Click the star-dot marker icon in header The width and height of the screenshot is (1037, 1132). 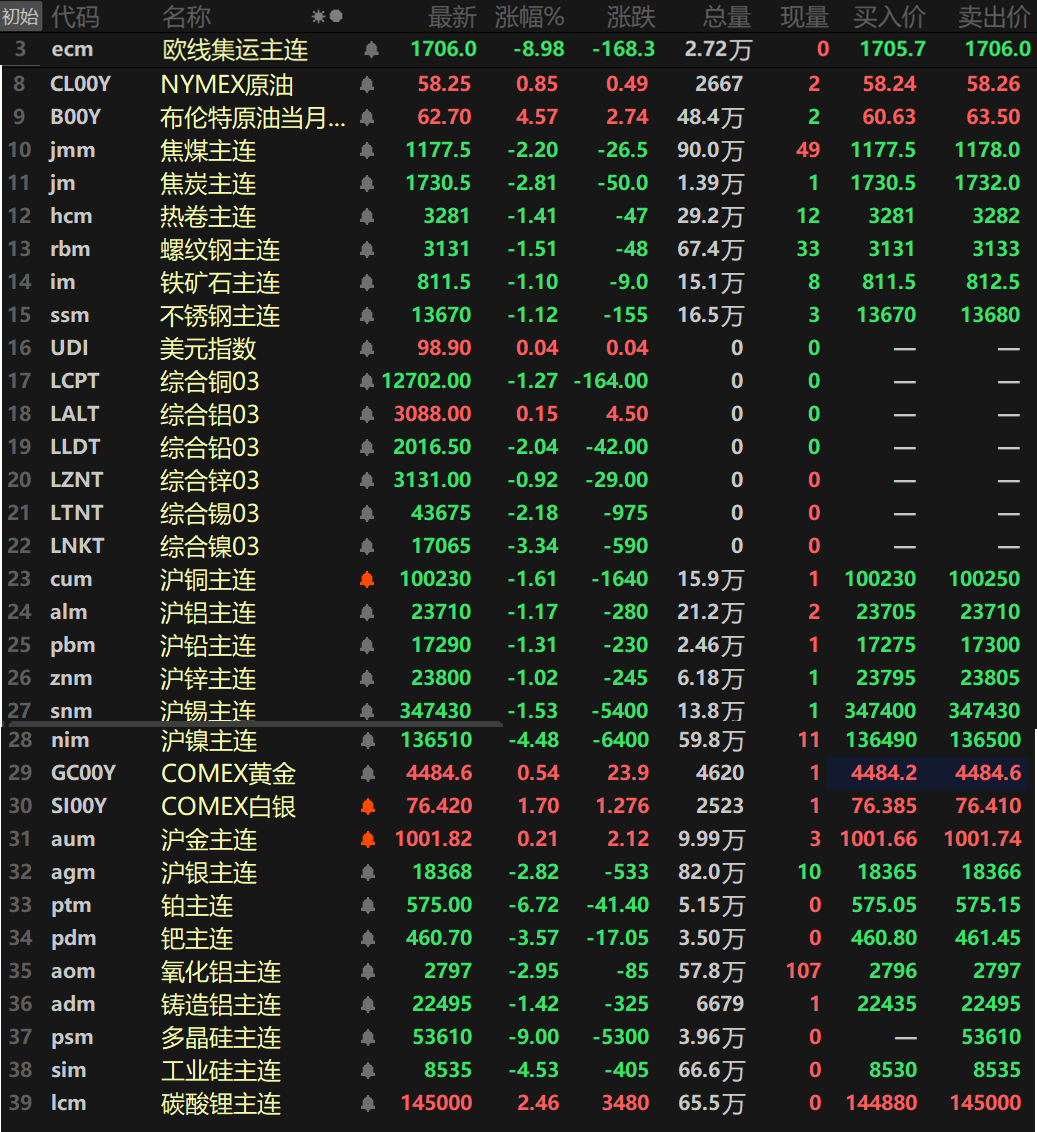(x=327, y=16)
